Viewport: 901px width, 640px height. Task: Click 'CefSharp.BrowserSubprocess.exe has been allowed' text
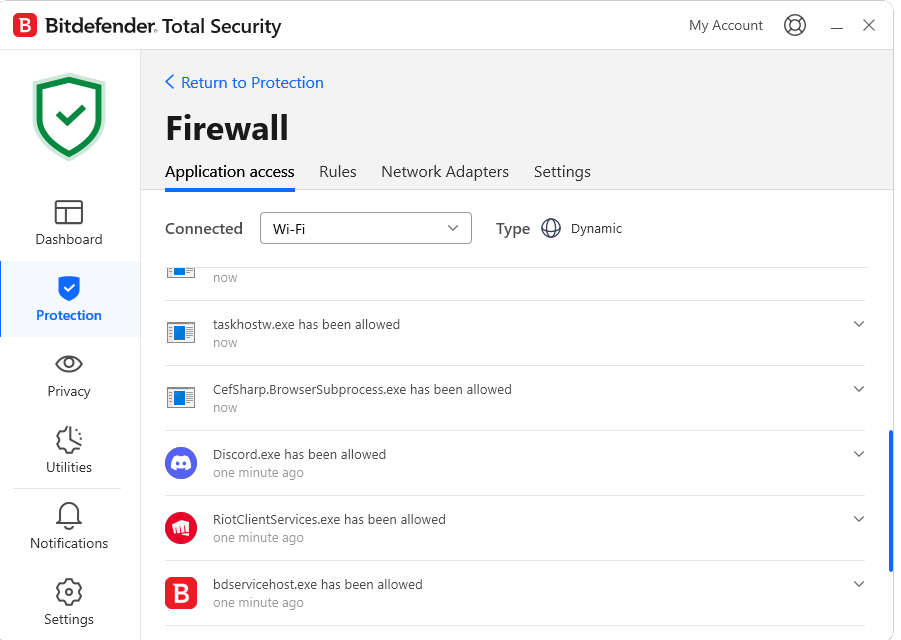[x=362, y=389]
